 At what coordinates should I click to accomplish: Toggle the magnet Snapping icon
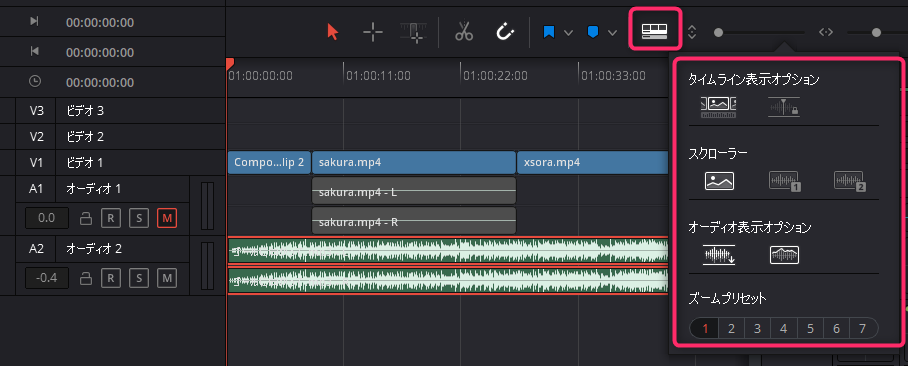click(505, 32)
